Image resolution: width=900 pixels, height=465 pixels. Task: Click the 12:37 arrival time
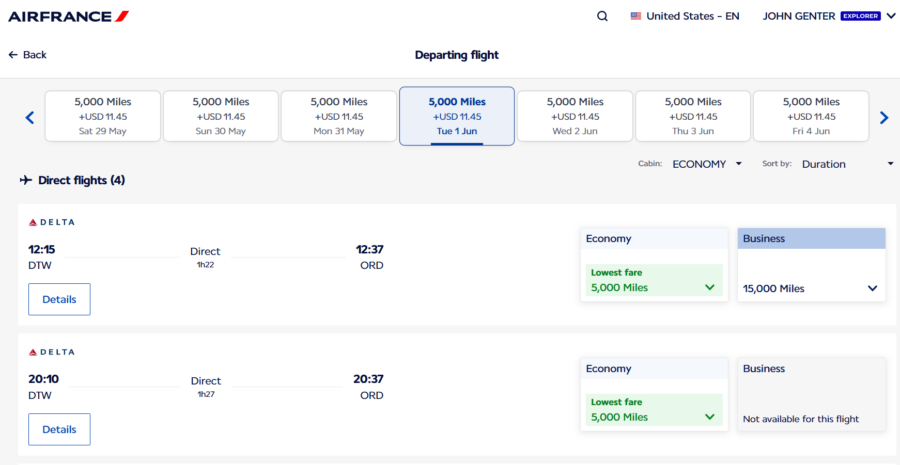[x=368, y=250]
